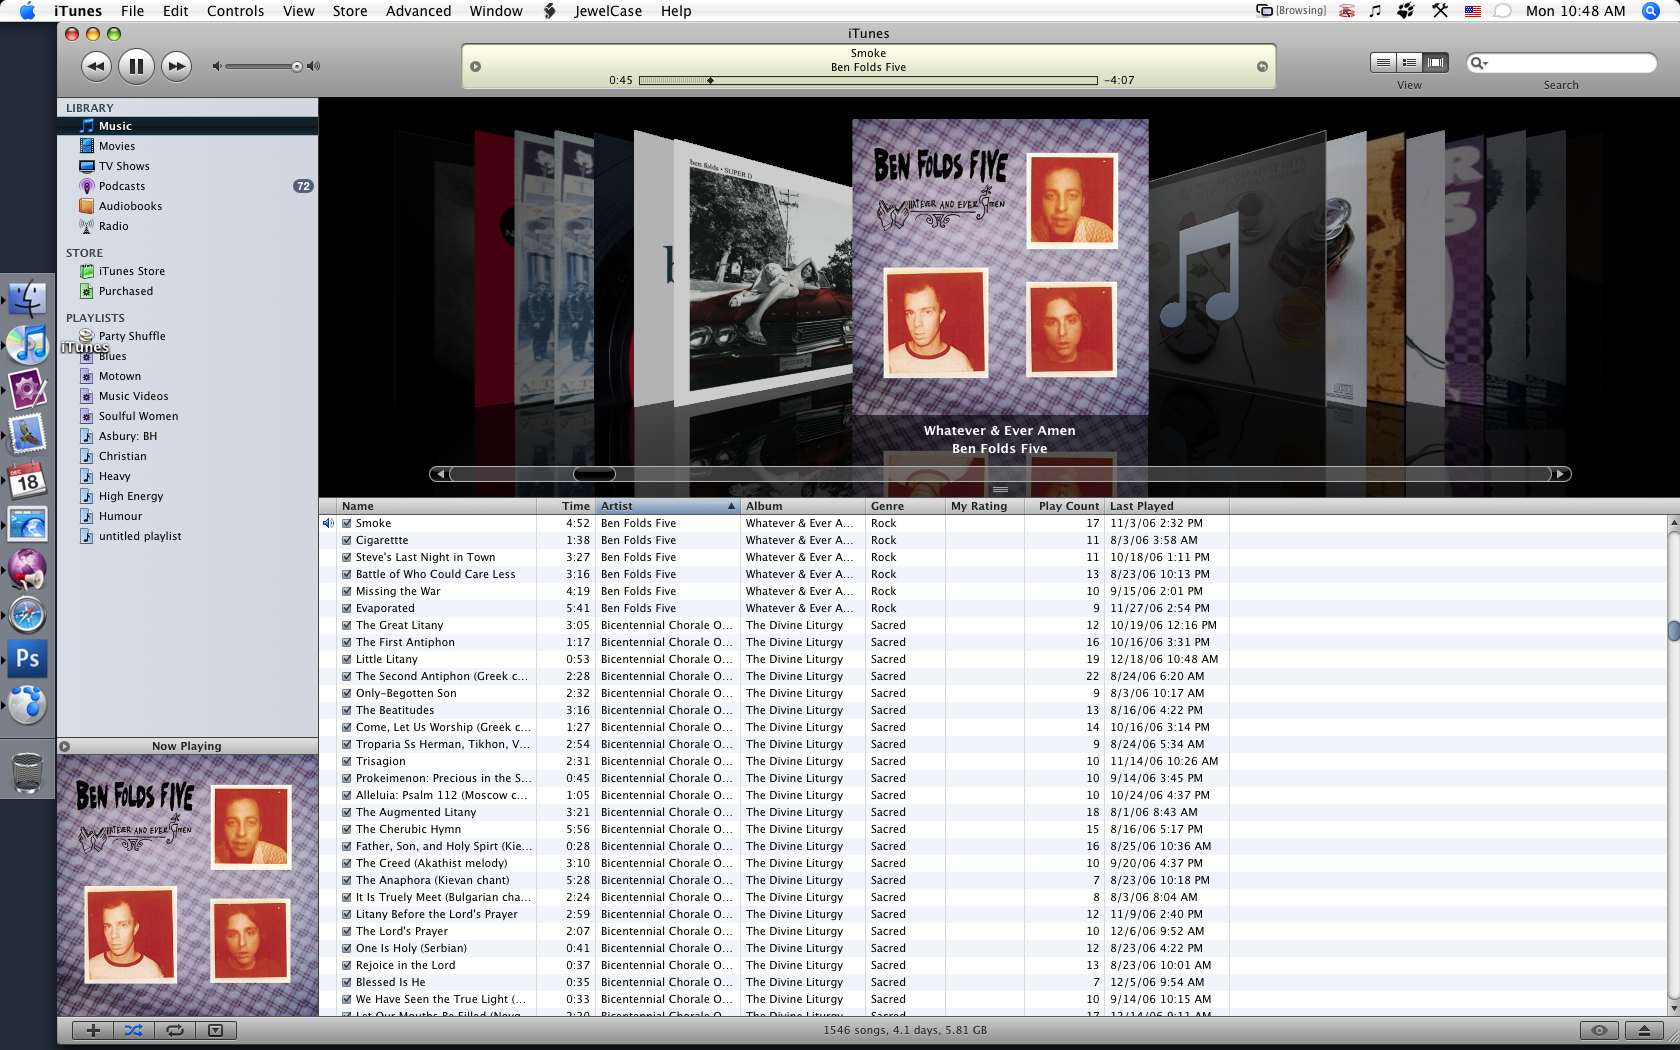The width and height of the screenshot is (1680, 1050).
Task: Click right arrow of Cover Flow scrollbar
Action: [1561, 474]
